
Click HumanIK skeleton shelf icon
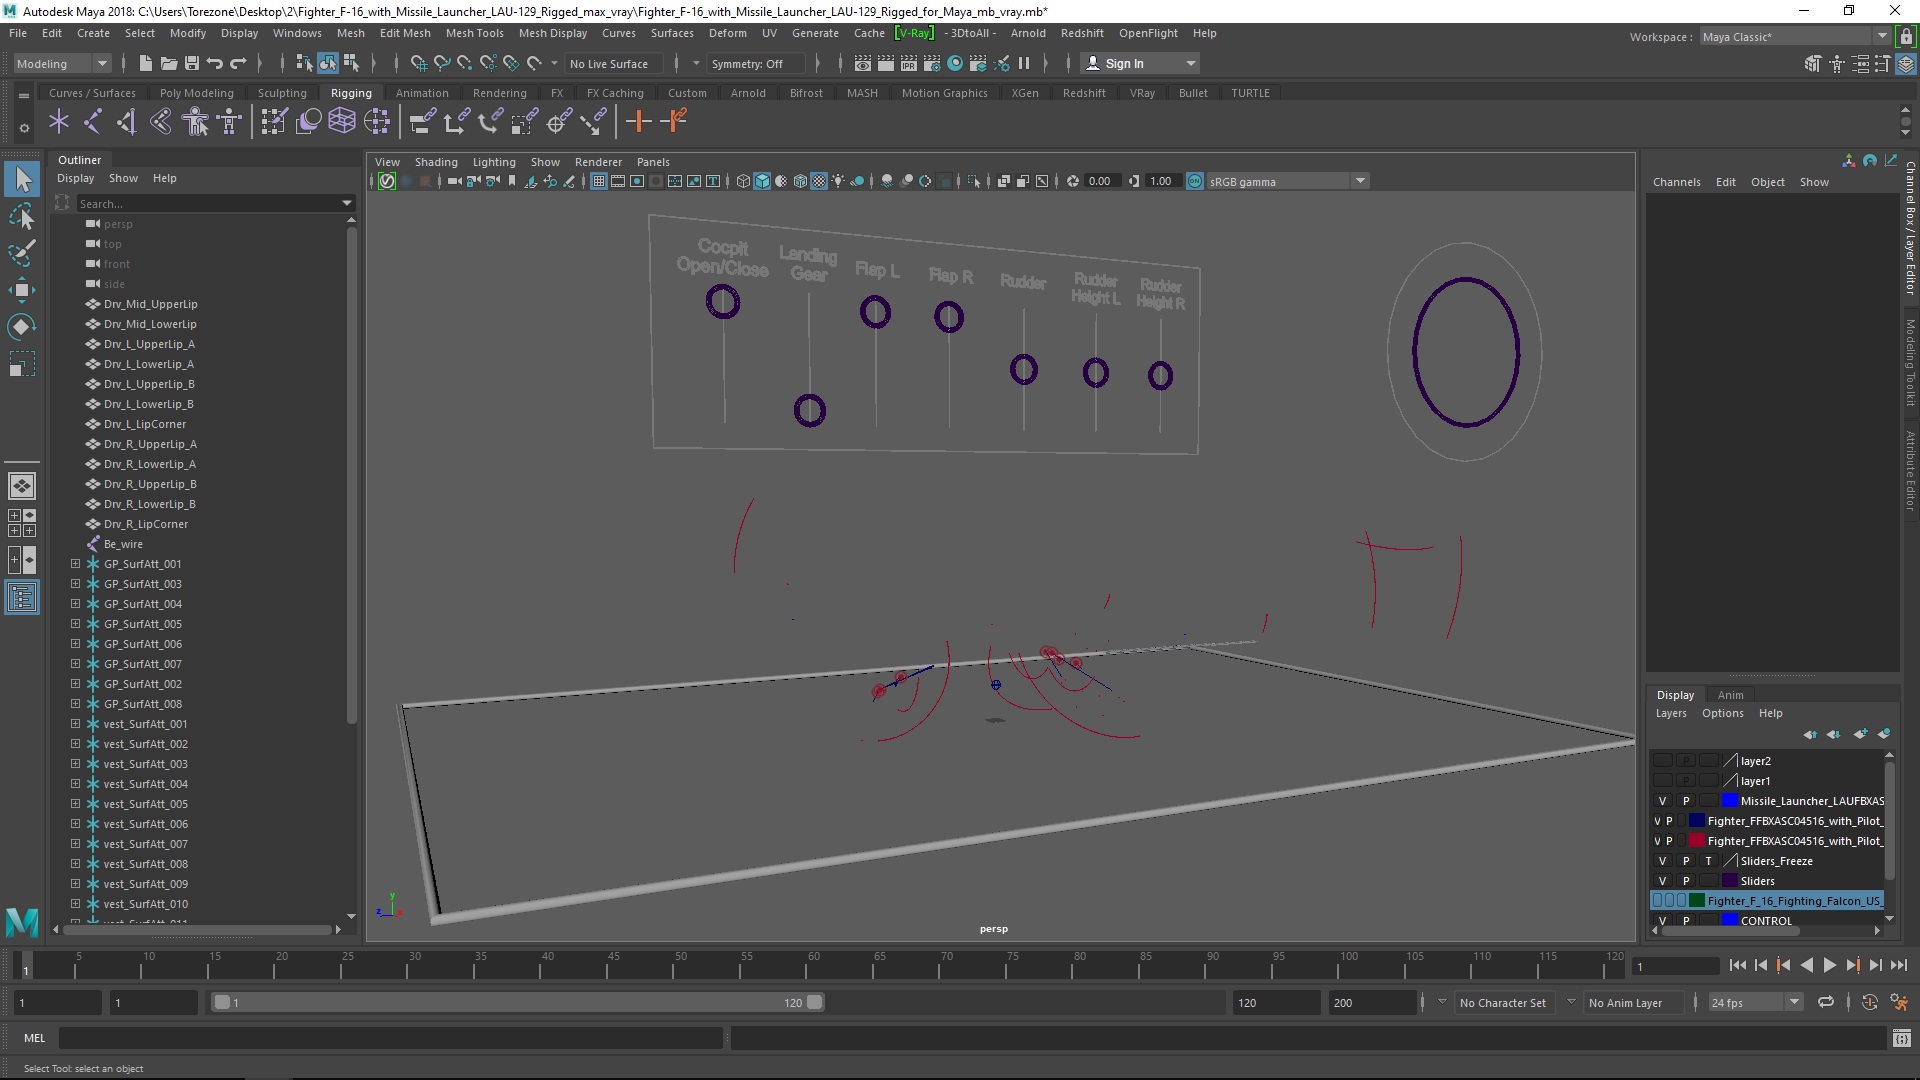pos(230,122)
